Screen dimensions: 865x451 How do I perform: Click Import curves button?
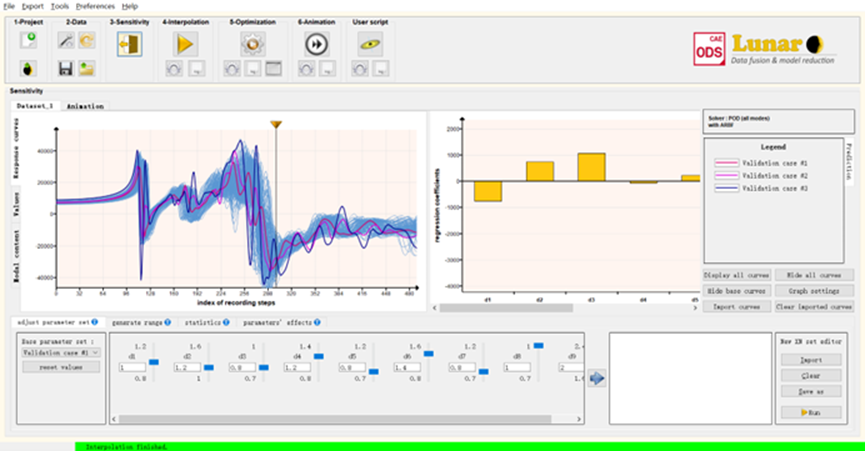(x=736, y=307)
